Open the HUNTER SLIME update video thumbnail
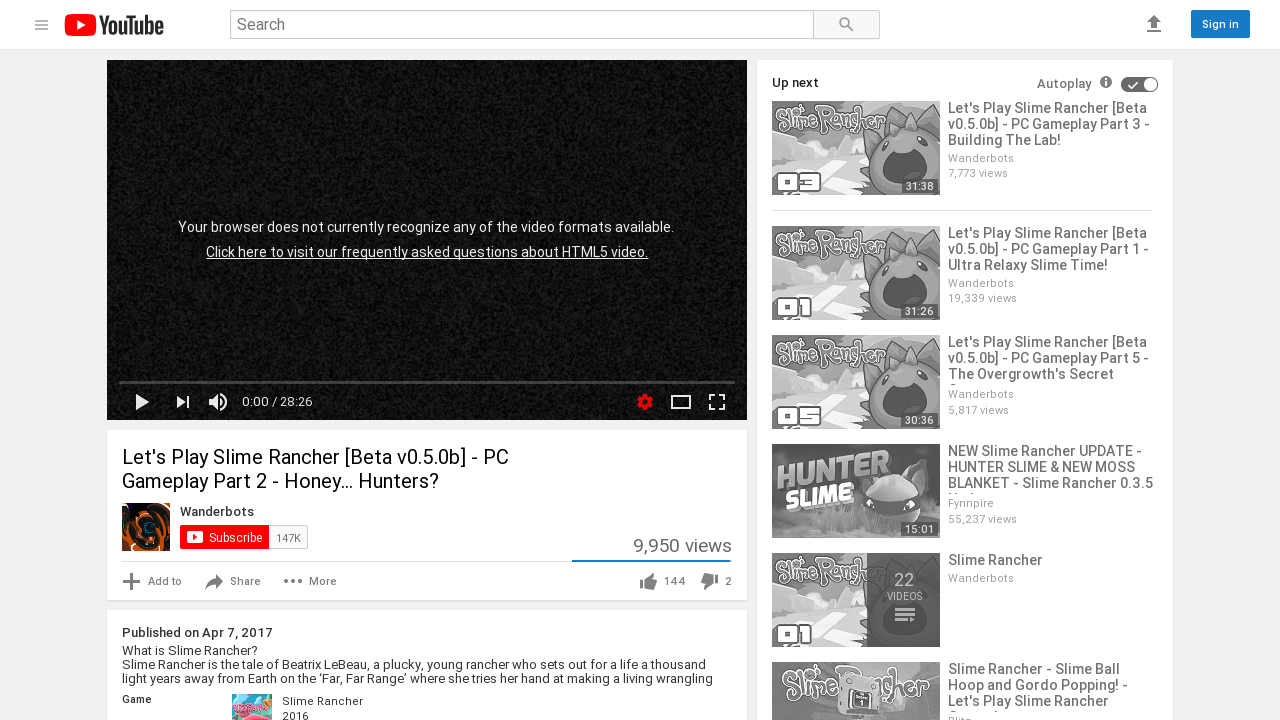 tap(856, 491)
